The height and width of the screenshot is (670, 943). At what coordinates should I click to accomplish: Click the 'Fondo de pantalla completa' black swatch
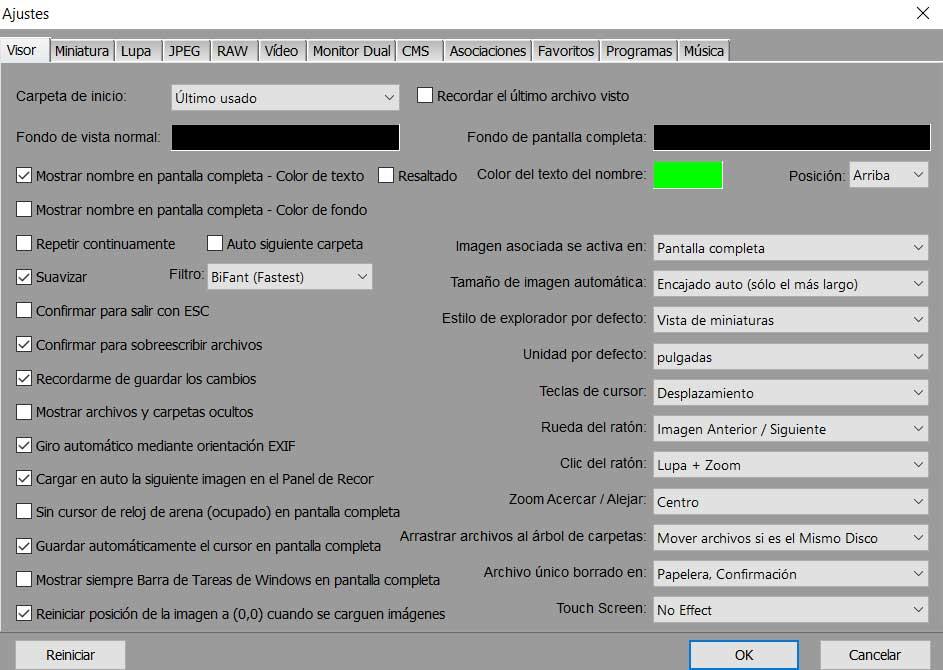791,137
